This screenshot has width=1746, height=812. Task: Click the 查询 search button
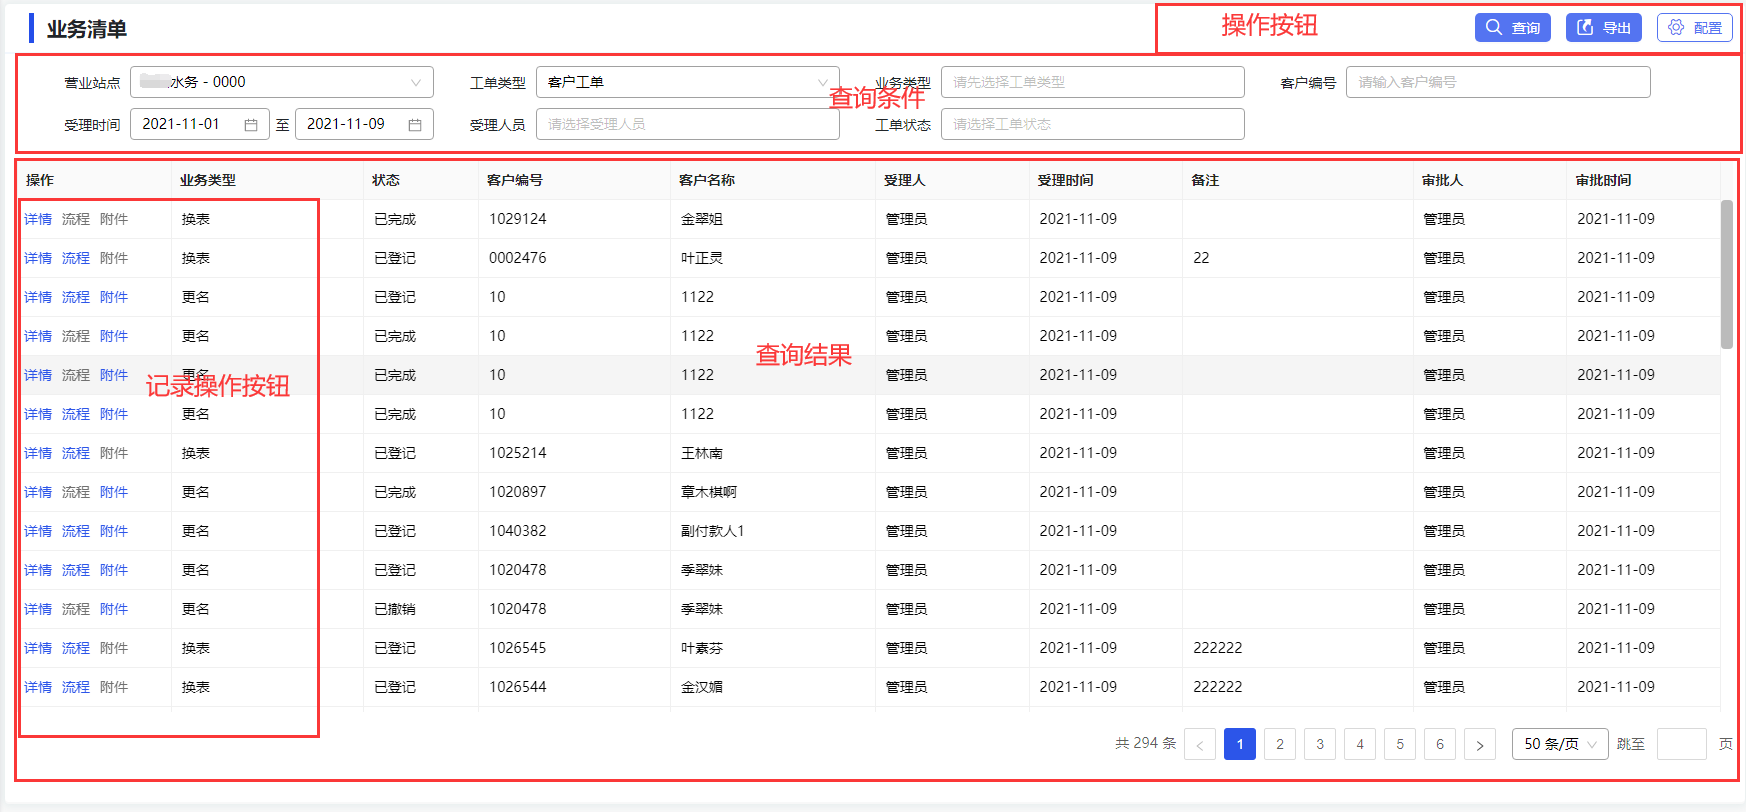pyautogui.click(x=1512, y=28)
